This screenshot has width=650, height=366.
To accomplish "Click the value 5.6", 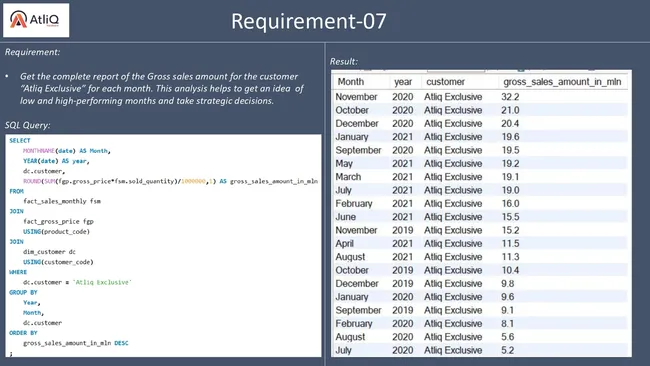I will pyautogui.click(x=507, y=337).
